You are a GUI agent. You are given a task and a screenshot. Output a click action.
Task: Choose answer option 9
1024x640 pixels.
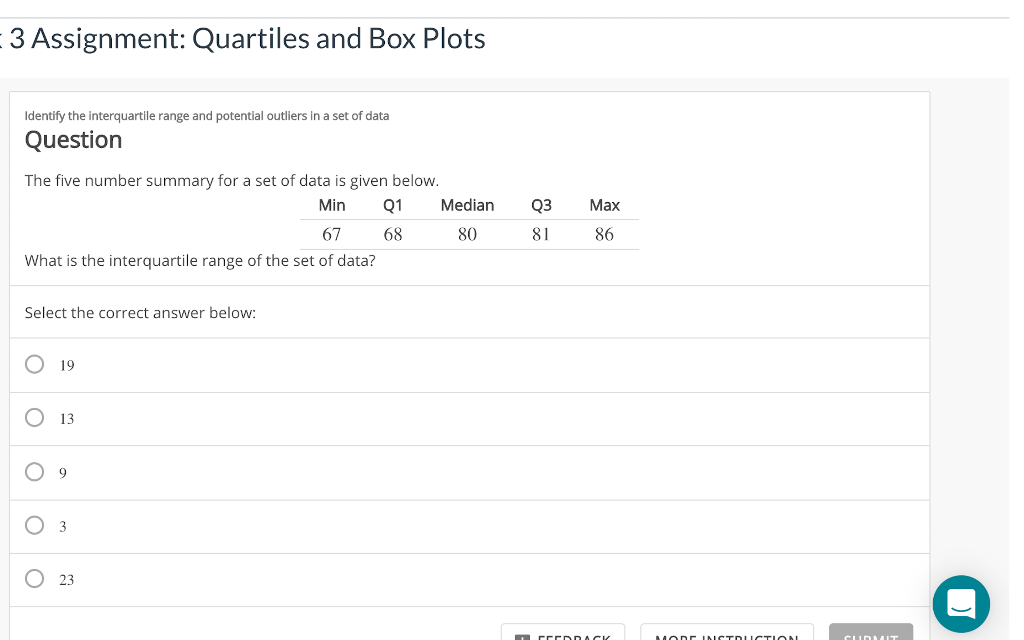(x=34, y=472)
